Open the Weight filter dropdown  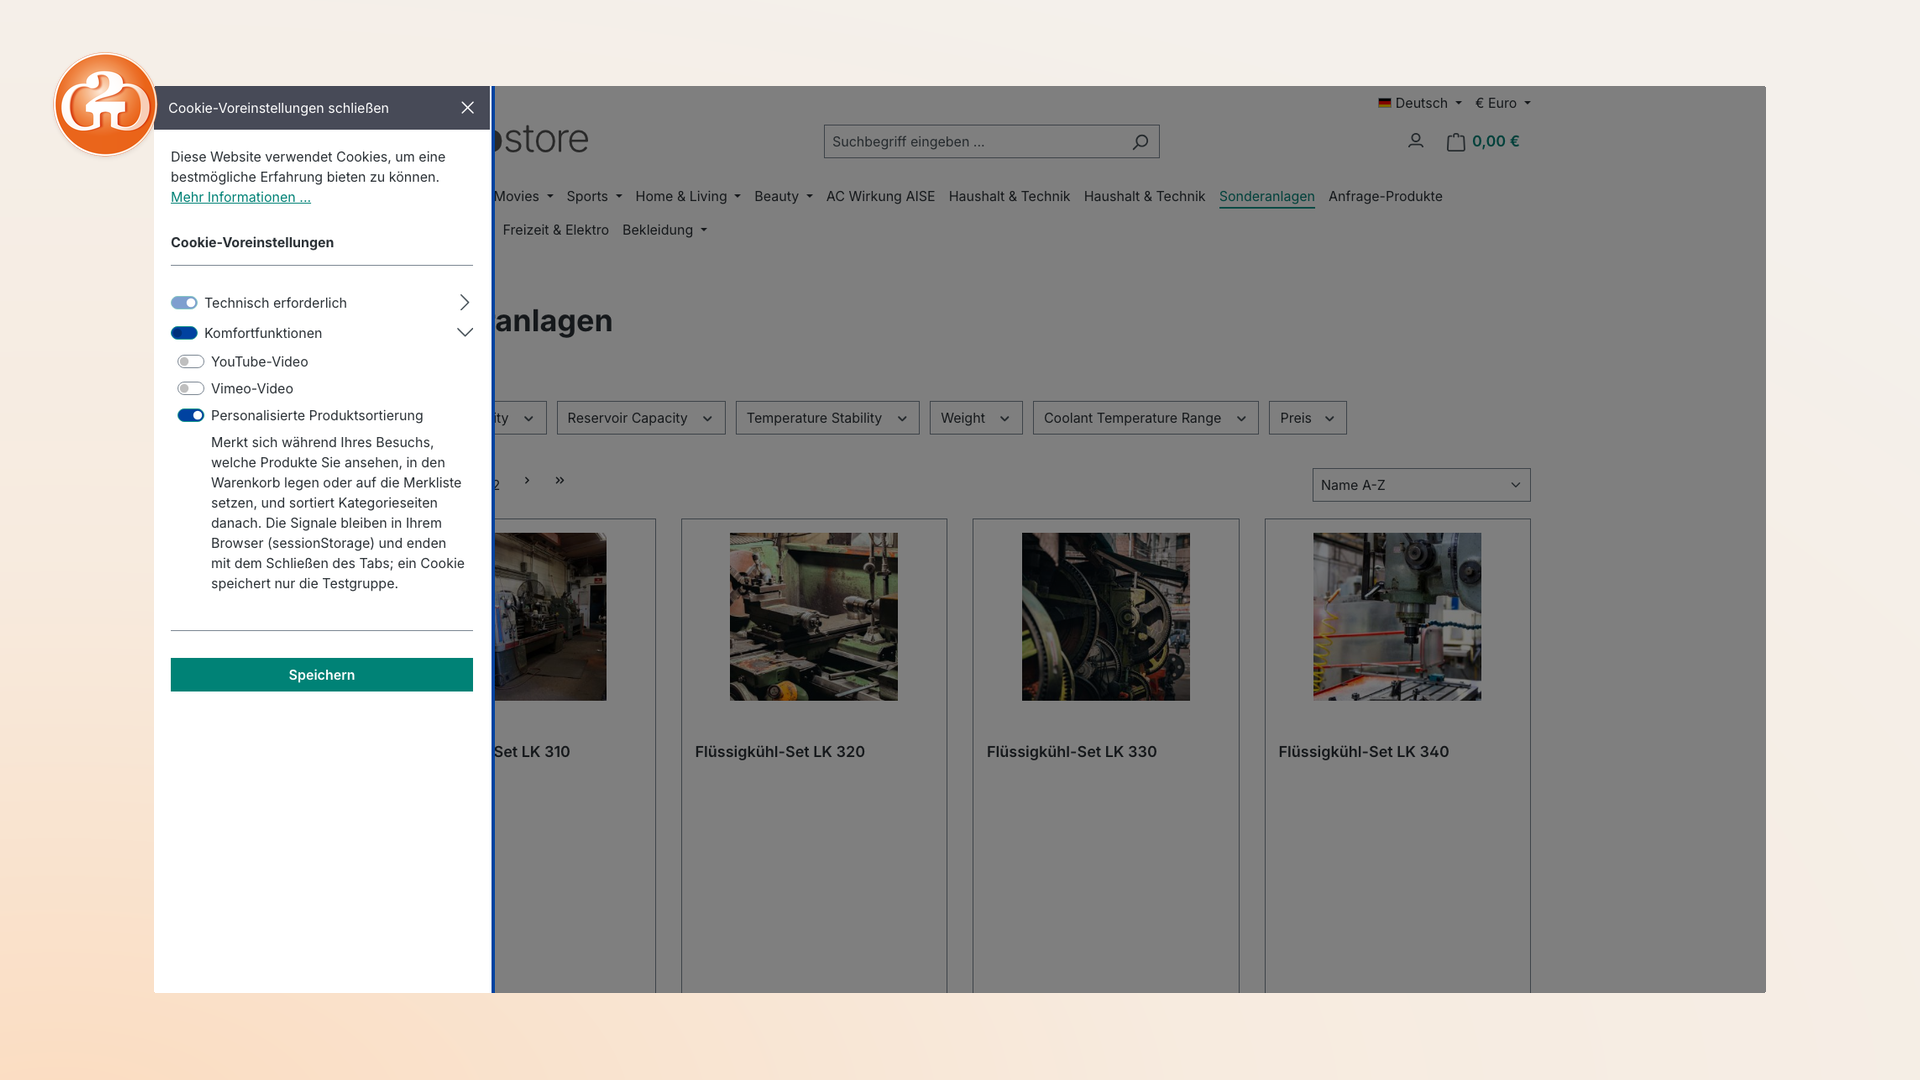coord(976,418)
